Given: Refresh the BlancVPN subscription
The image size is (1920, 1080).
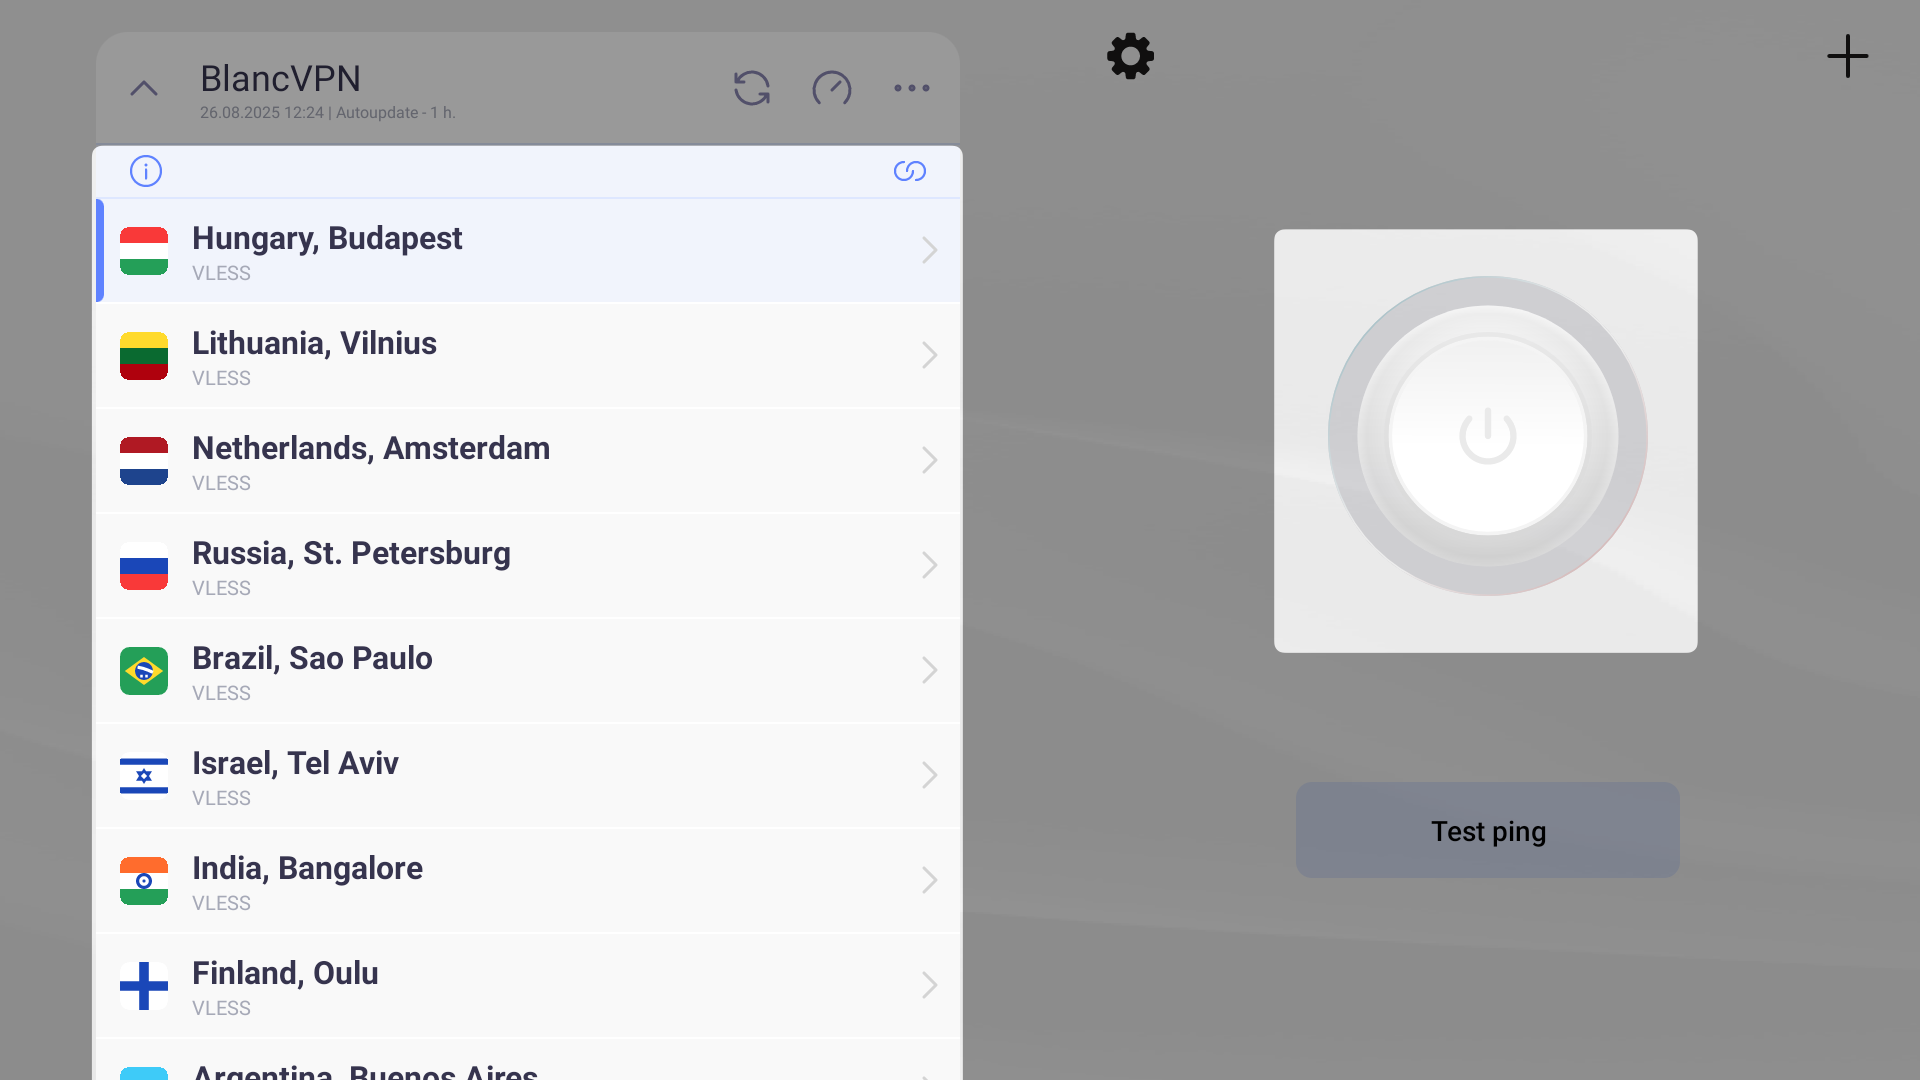Looking at the screenshot, I should coord(751,88).
